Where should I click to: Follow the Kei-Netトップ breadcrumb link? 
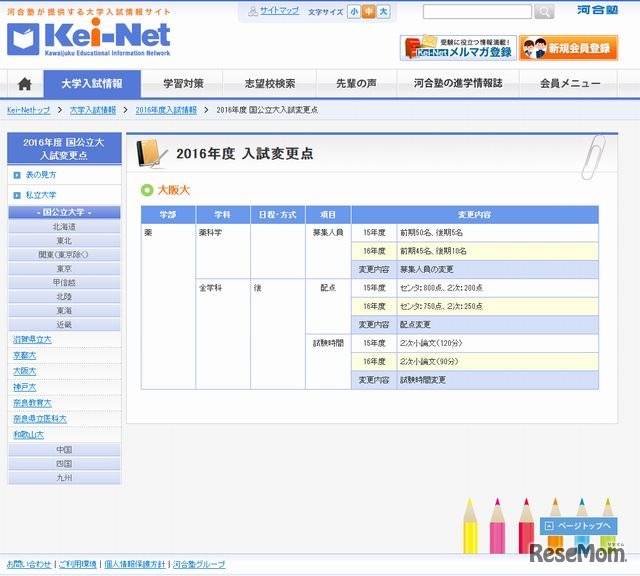pos(29,110)
